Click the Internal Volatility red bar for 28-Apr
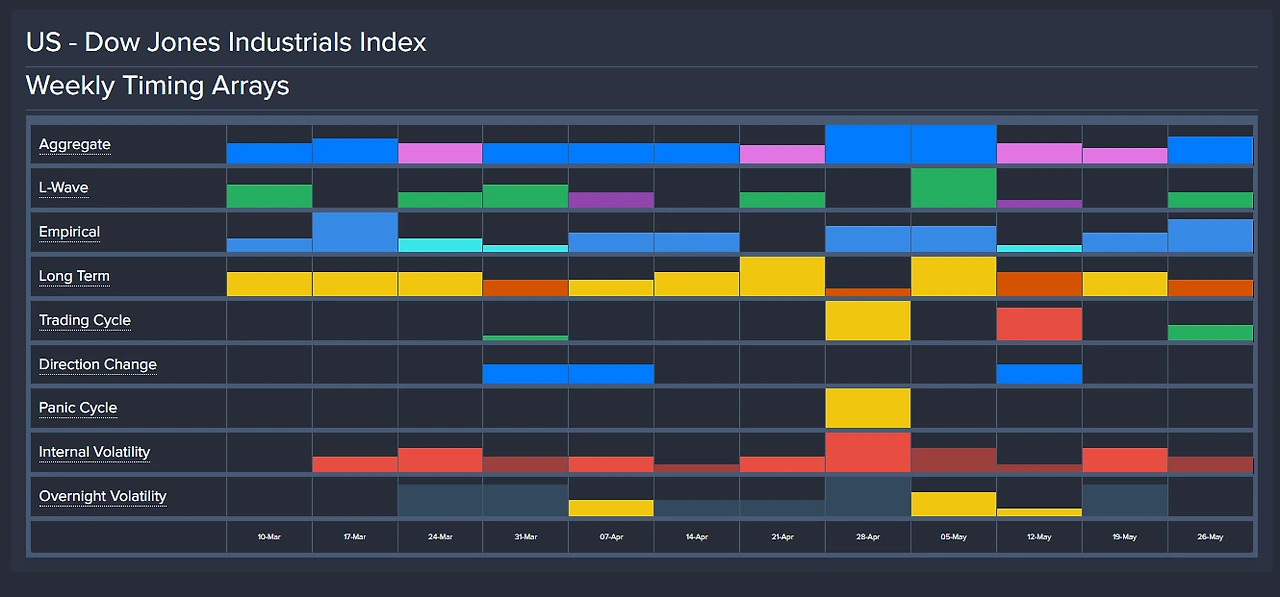Image resolution: width=1280 pixels, height=597 pixels. tap(868, 452)
